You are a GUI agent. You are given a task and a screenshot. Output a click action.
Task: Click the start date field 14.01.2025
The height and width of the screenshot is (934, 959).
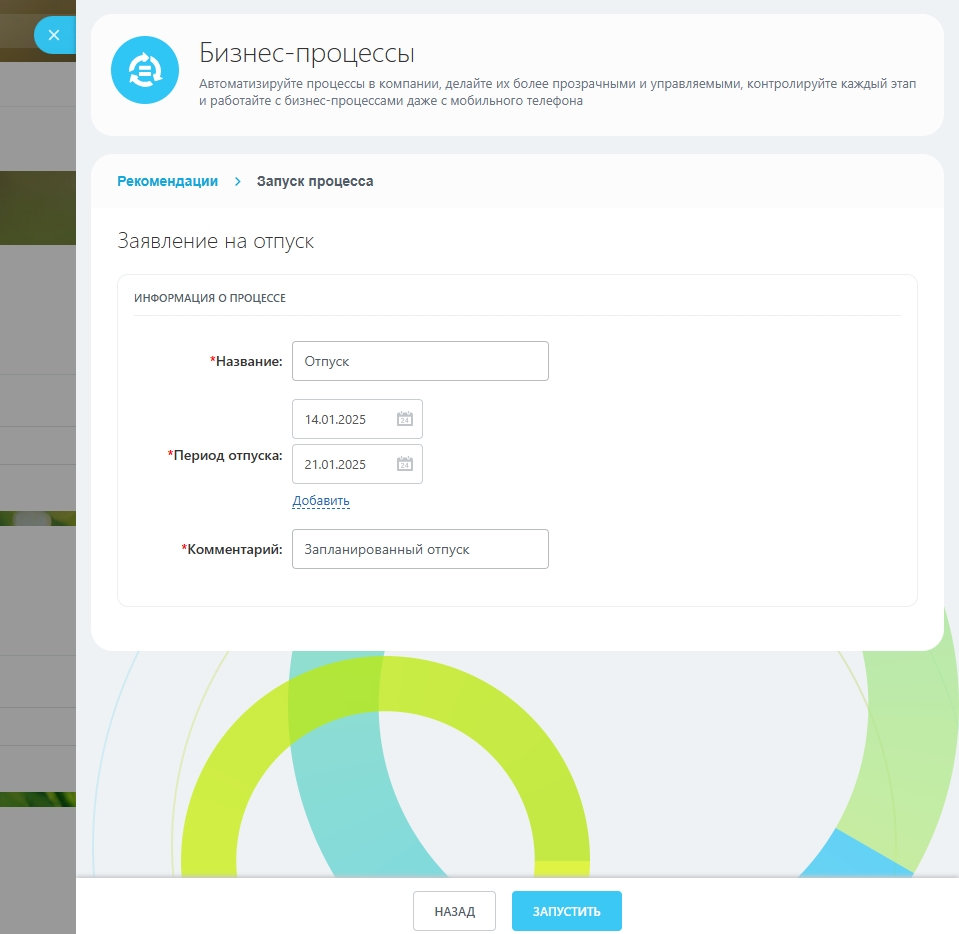[345, 419]
